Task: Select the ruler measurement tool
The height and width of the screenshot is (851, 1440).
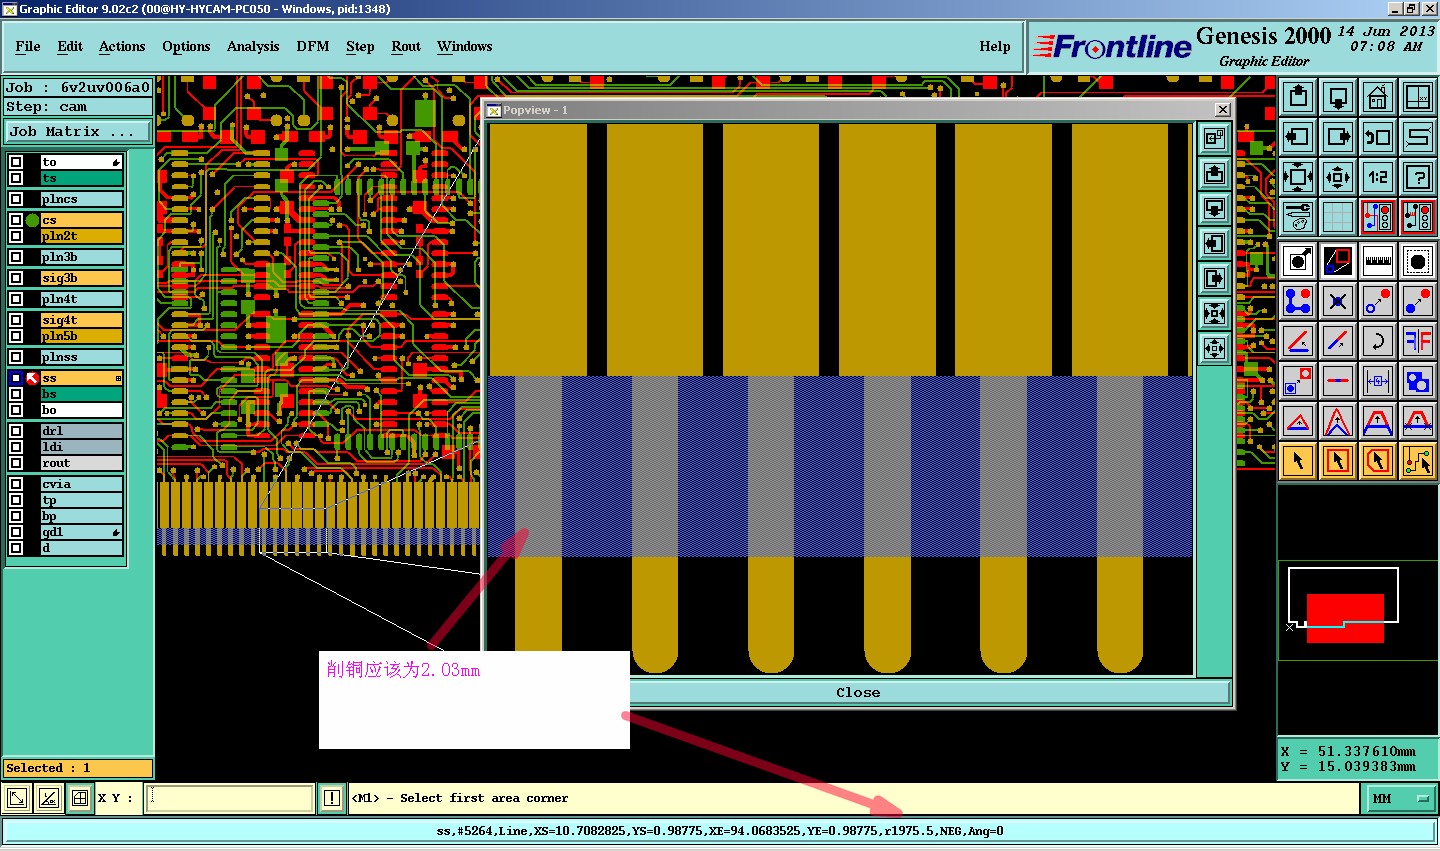Action: [1378, 261]
